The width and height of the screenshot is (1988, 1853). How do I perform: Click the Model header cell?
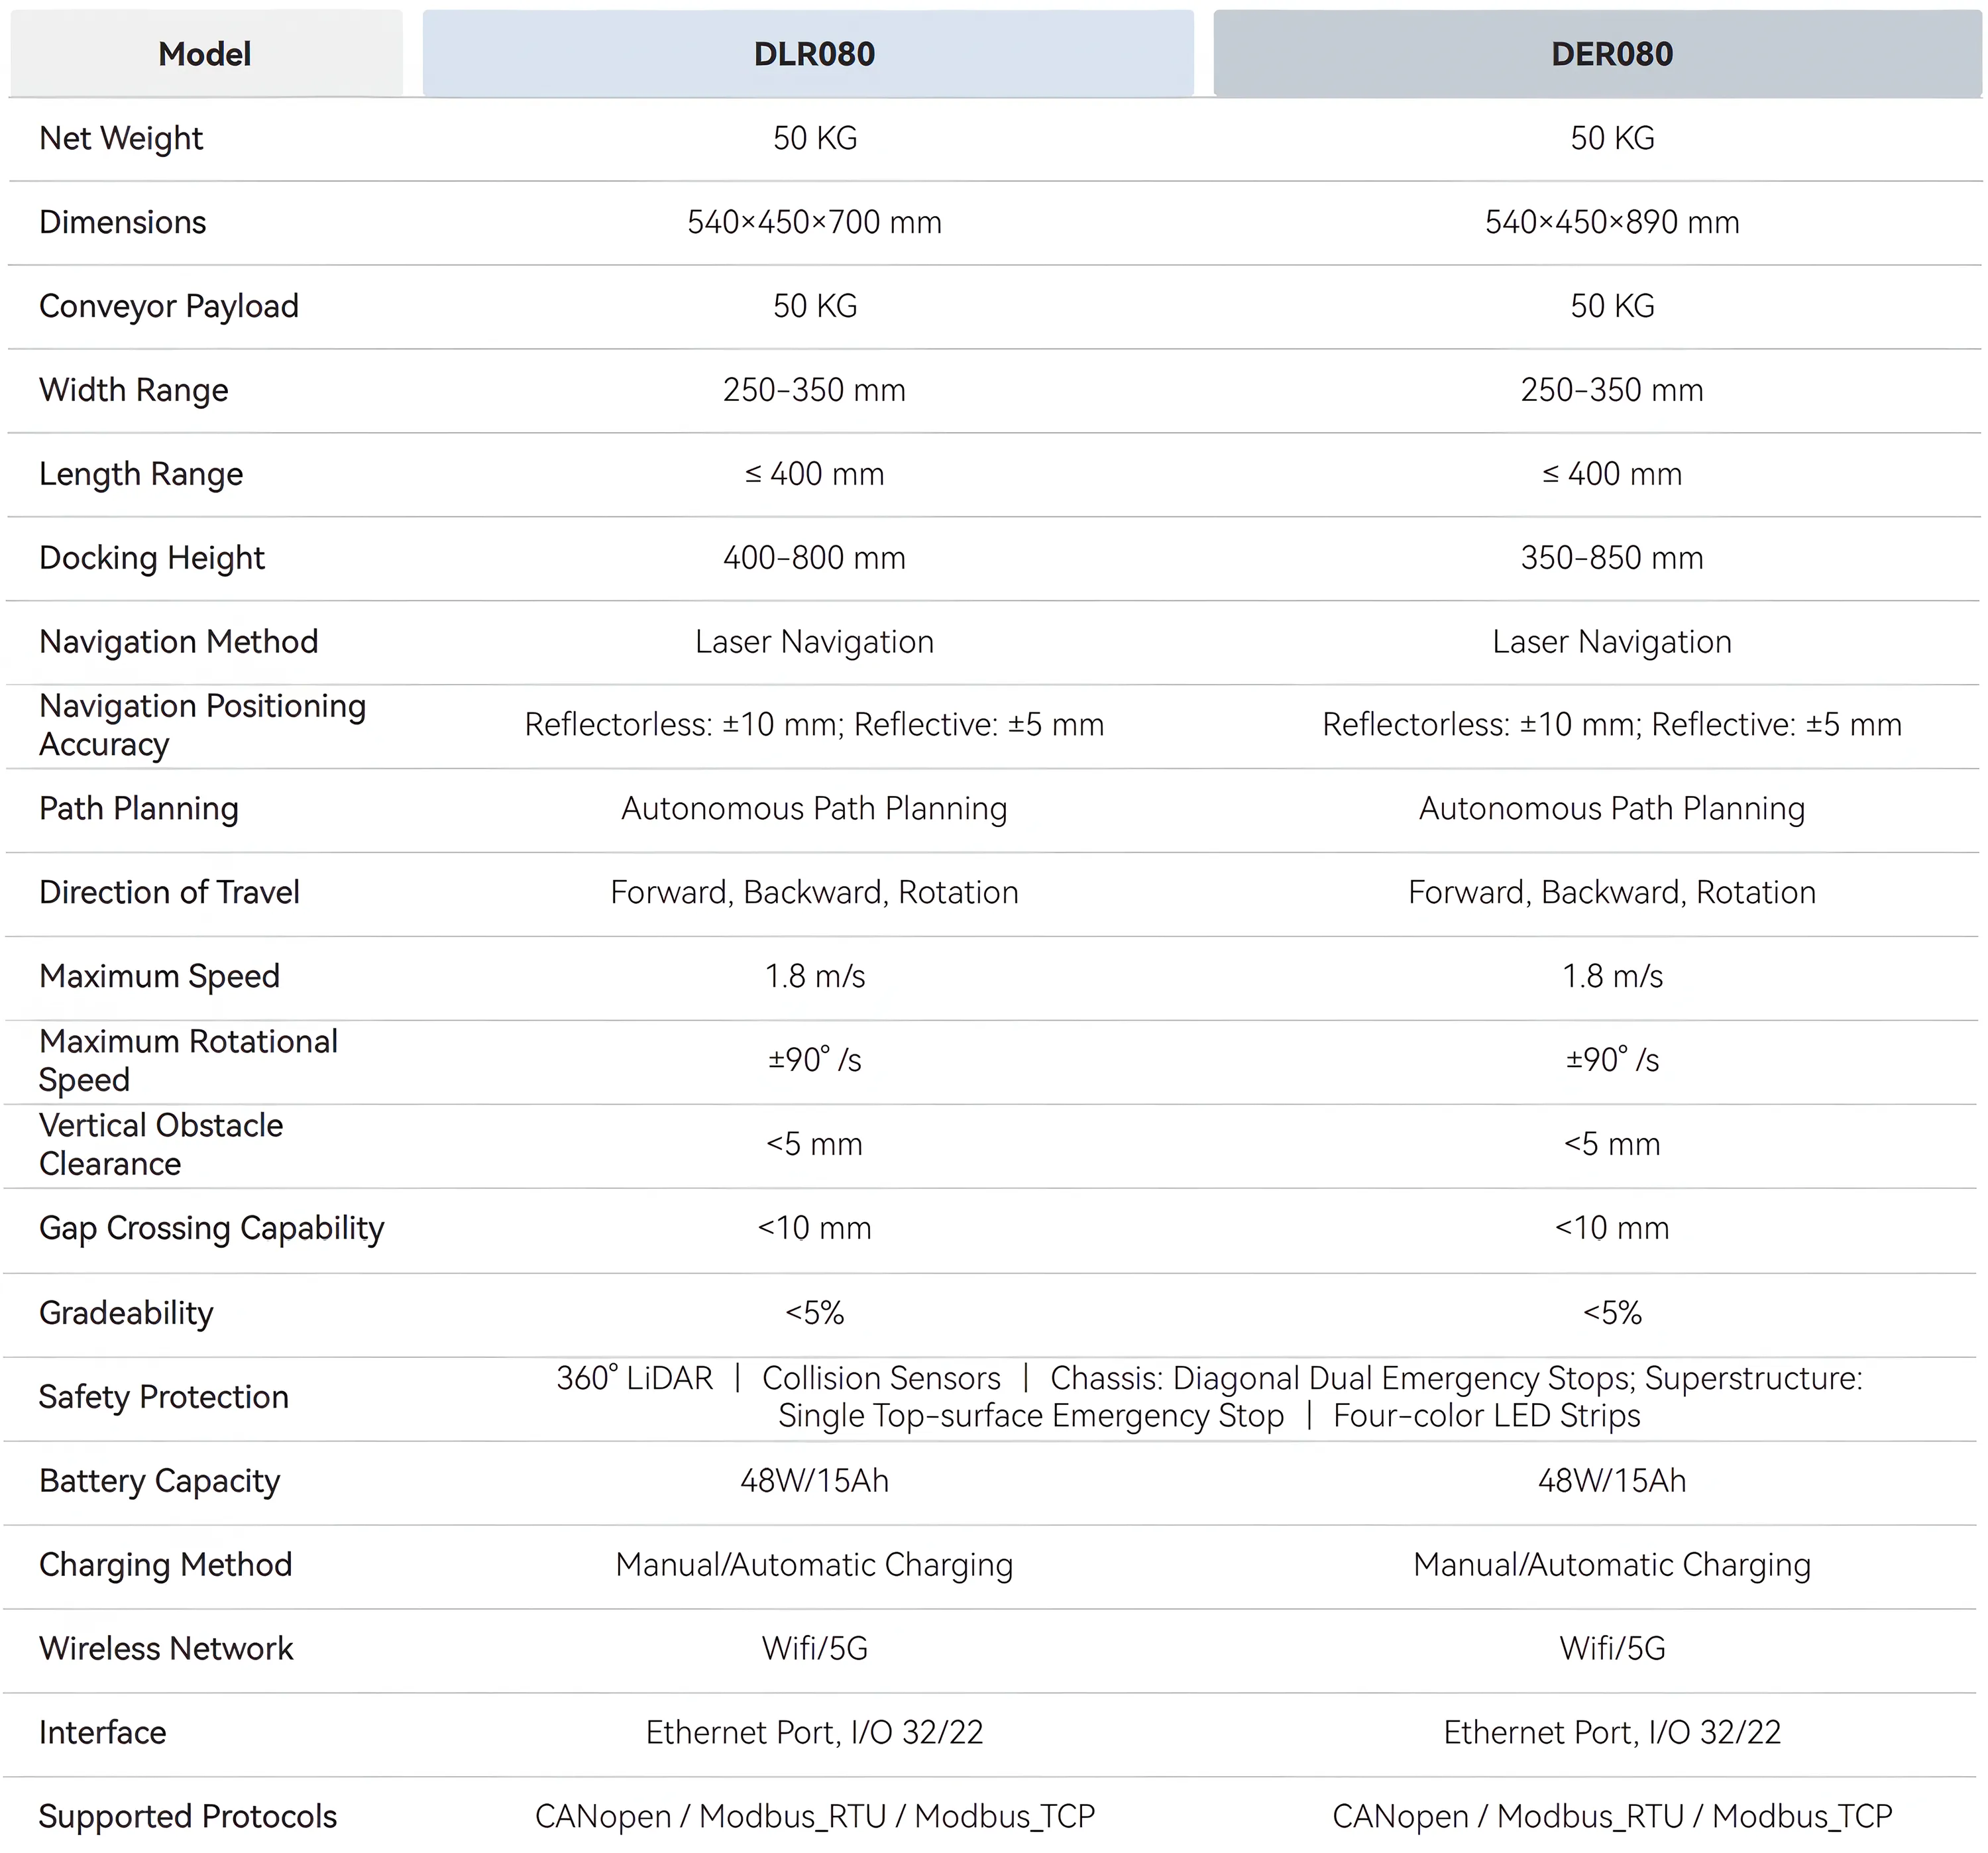pyautogui.click(x=205, y=53)
